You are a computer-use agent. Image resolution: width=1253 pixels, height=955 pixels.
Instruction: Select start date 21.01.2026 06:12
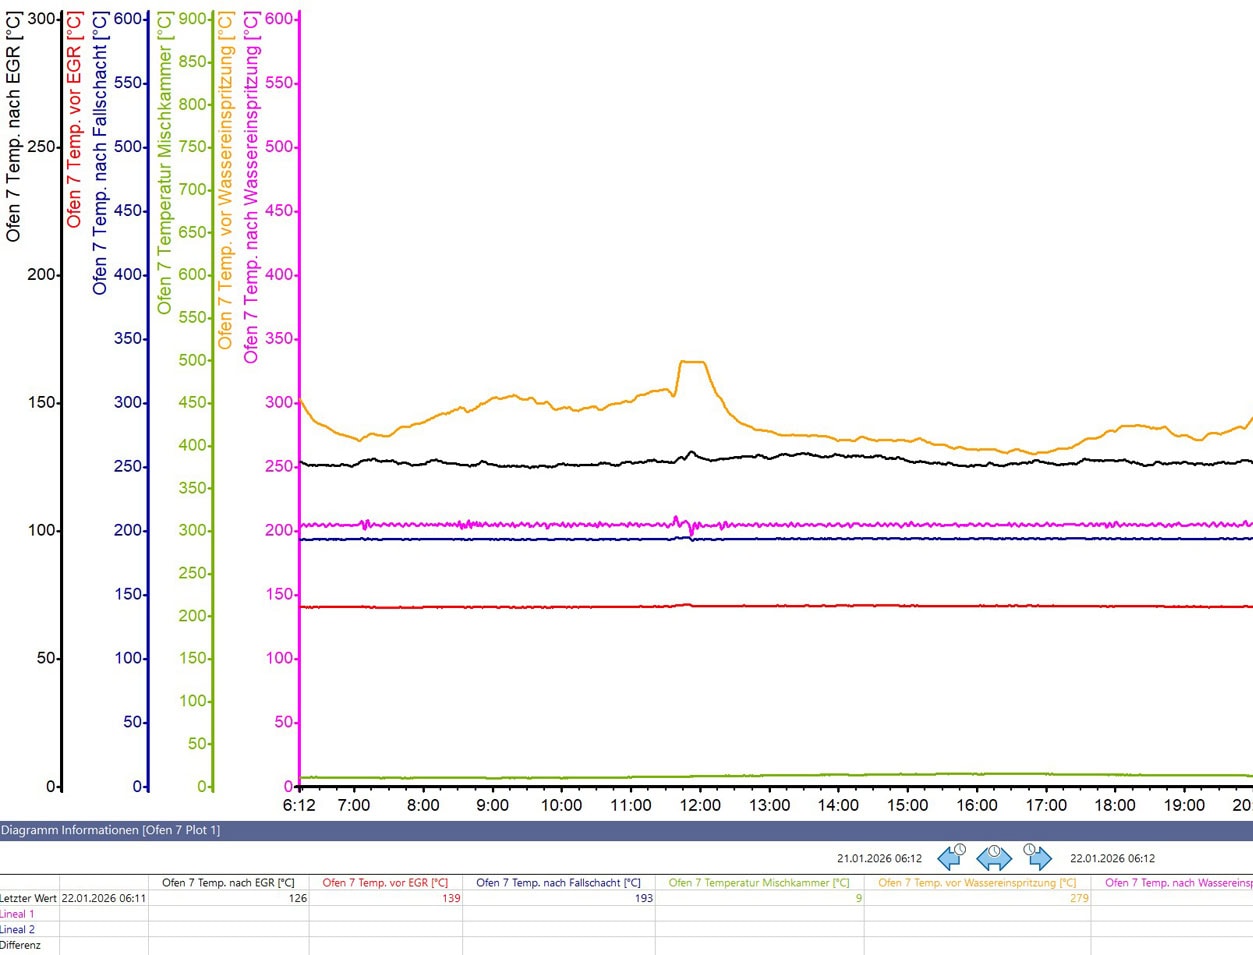pyautogui.click(x=879, y=858)
